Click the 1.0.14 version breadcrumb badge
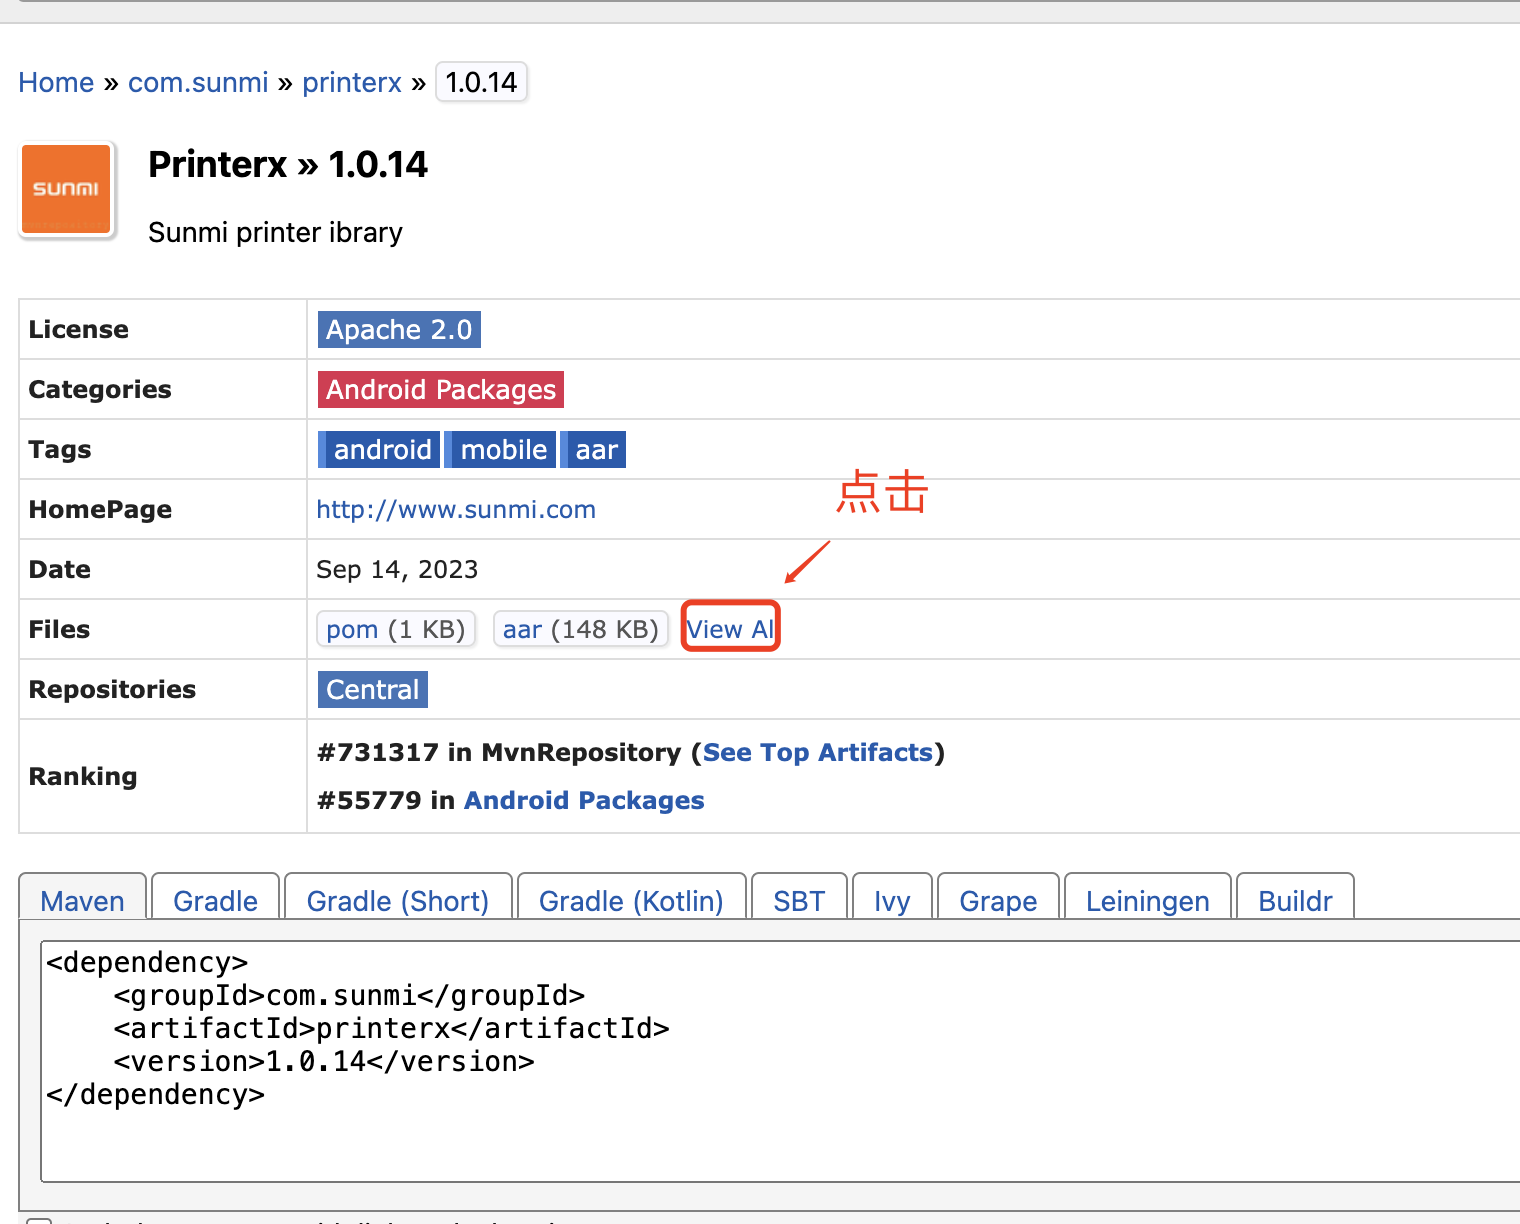1520x1224 pixels. click(481, 82)
